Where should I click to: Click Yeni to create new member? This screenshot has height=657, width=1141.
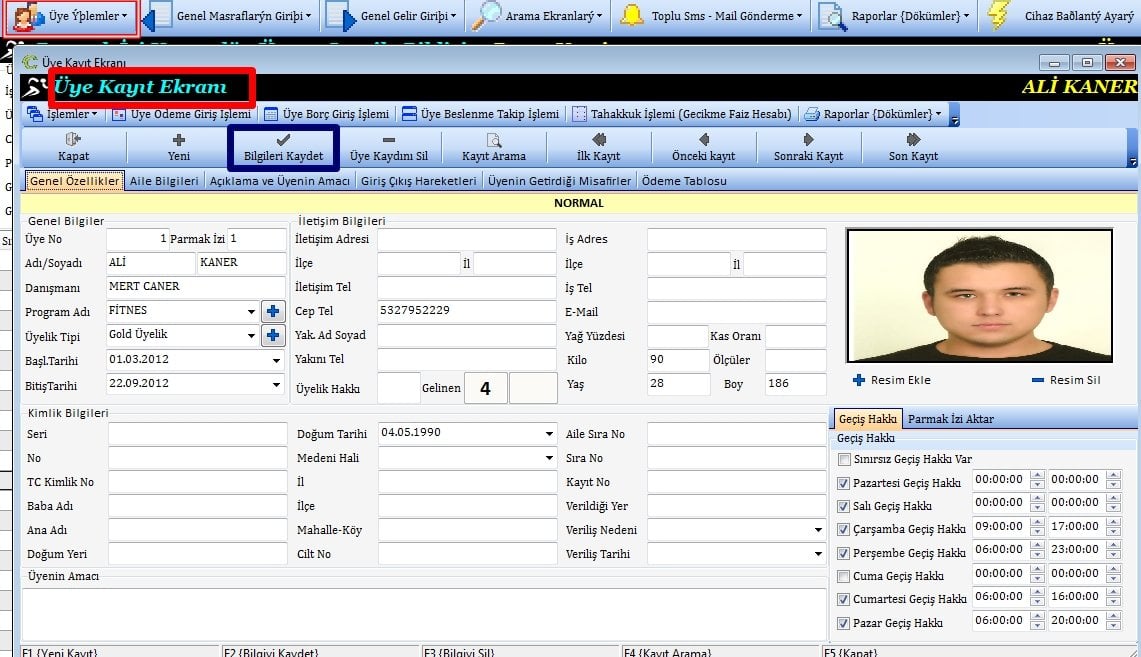[x=179, y=148]
